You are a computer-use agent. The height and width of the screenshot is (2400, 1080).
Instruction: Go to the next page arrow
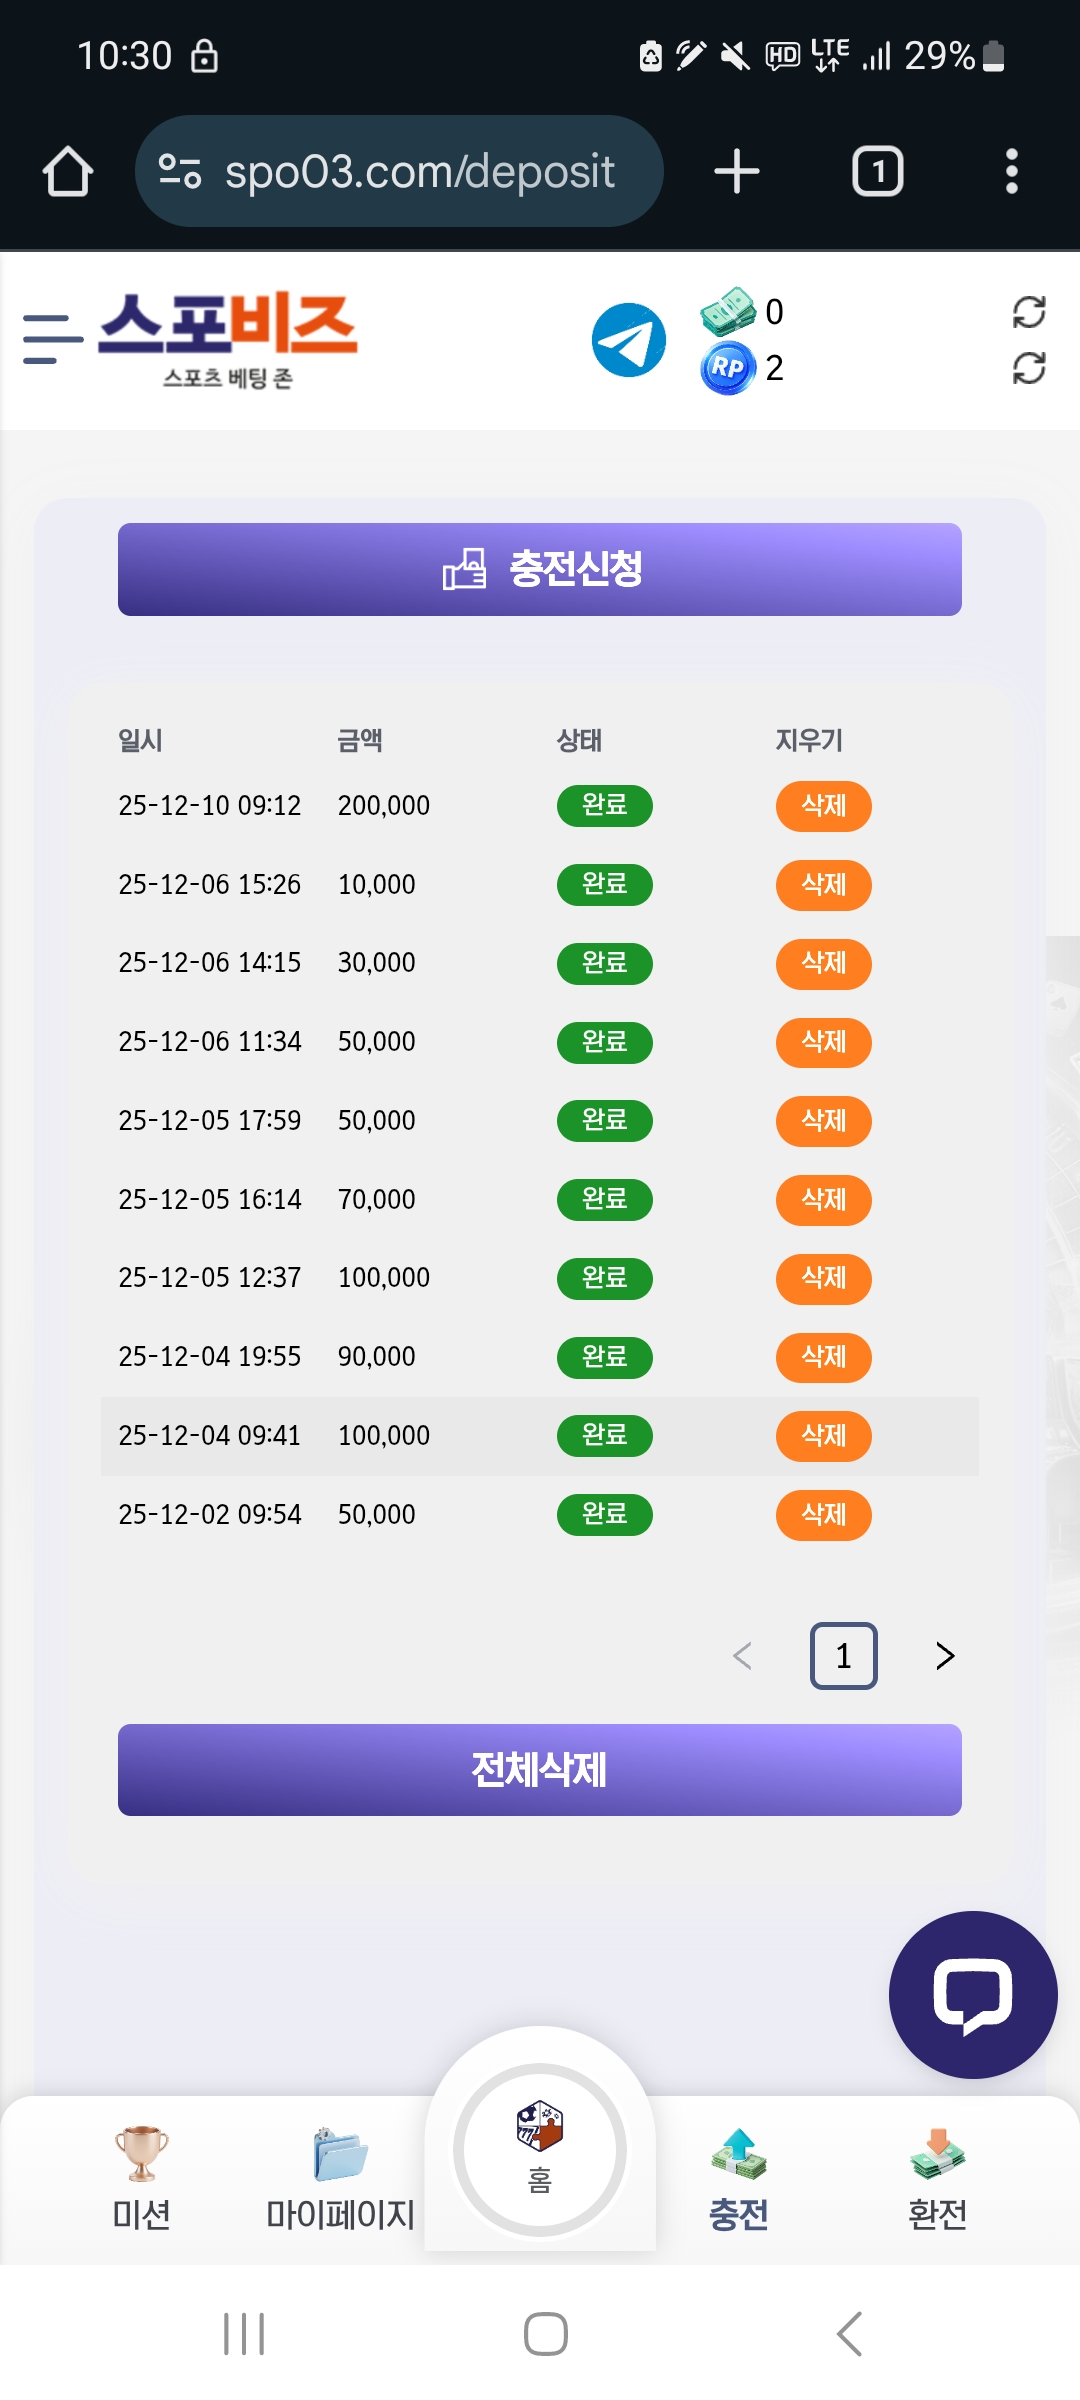[944, 1656]
